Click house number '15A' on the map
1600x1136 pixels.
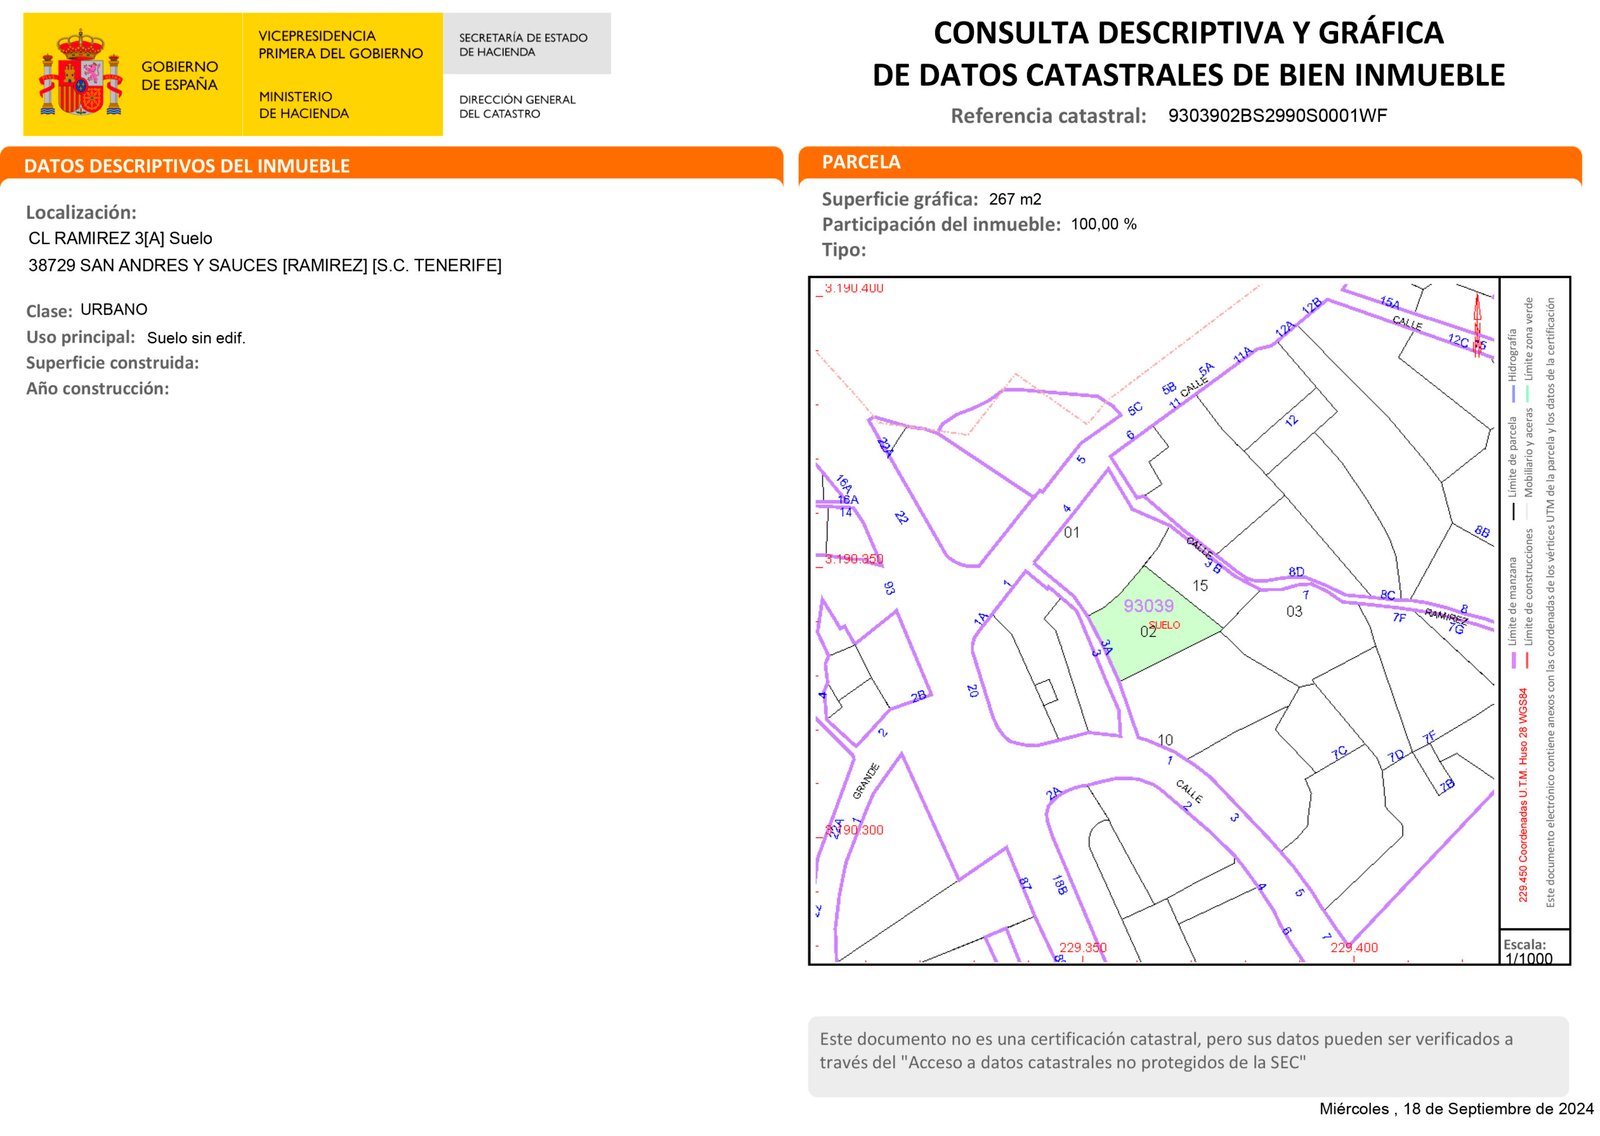coord(1389,303)
